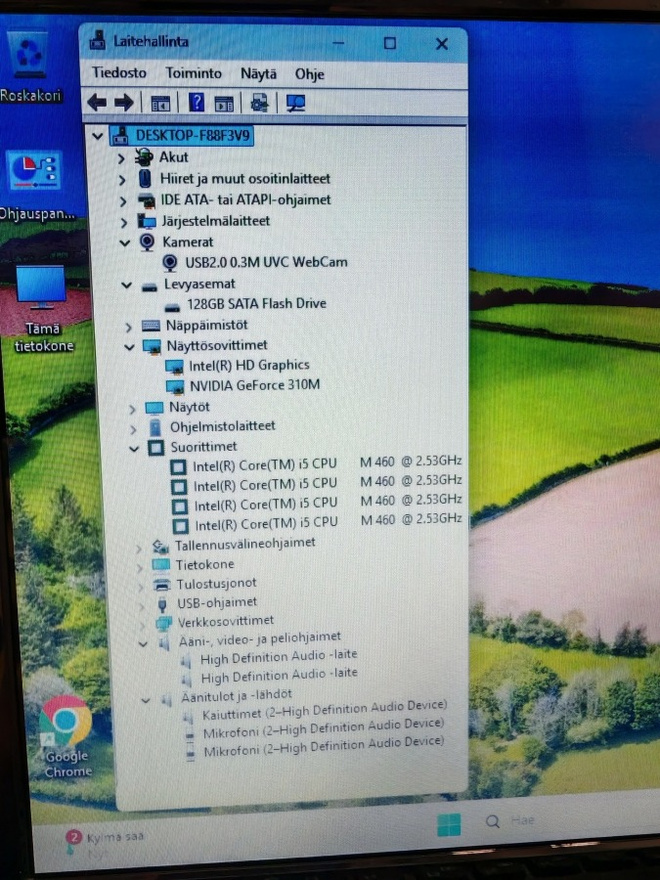Expand Hiiret ja muut osoitinlaitteet
Viewport: 660px width, 880px height.
click(122, 180)
